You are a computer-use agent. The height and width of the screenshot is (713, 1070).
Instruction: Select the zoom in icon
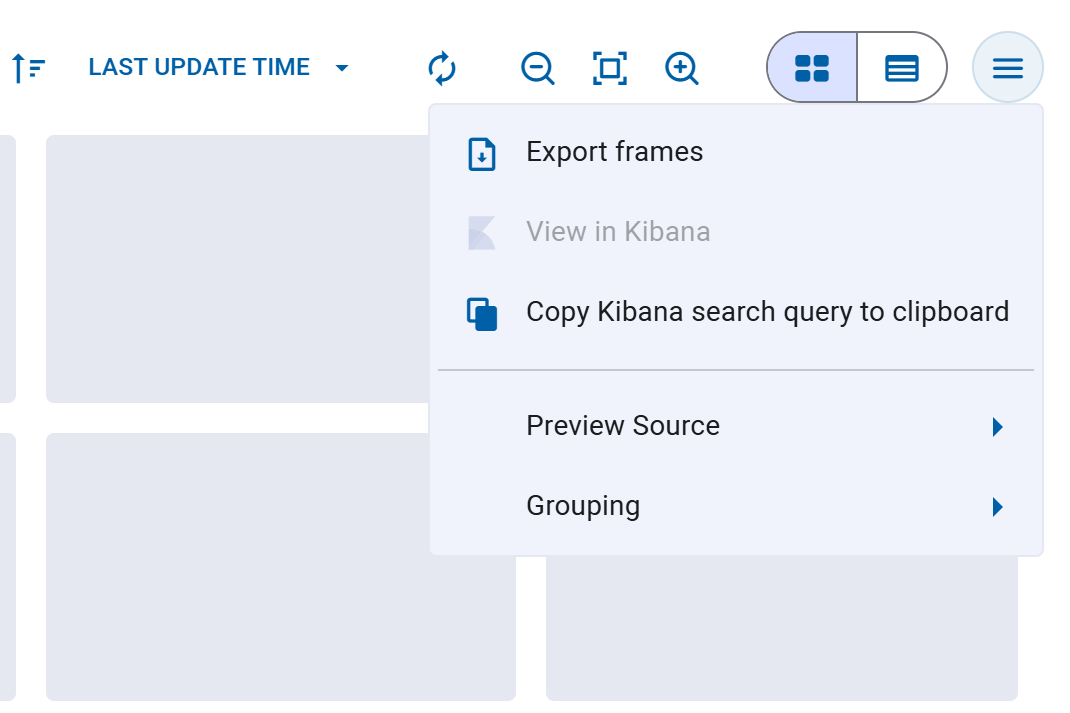(x=681, y=67)
